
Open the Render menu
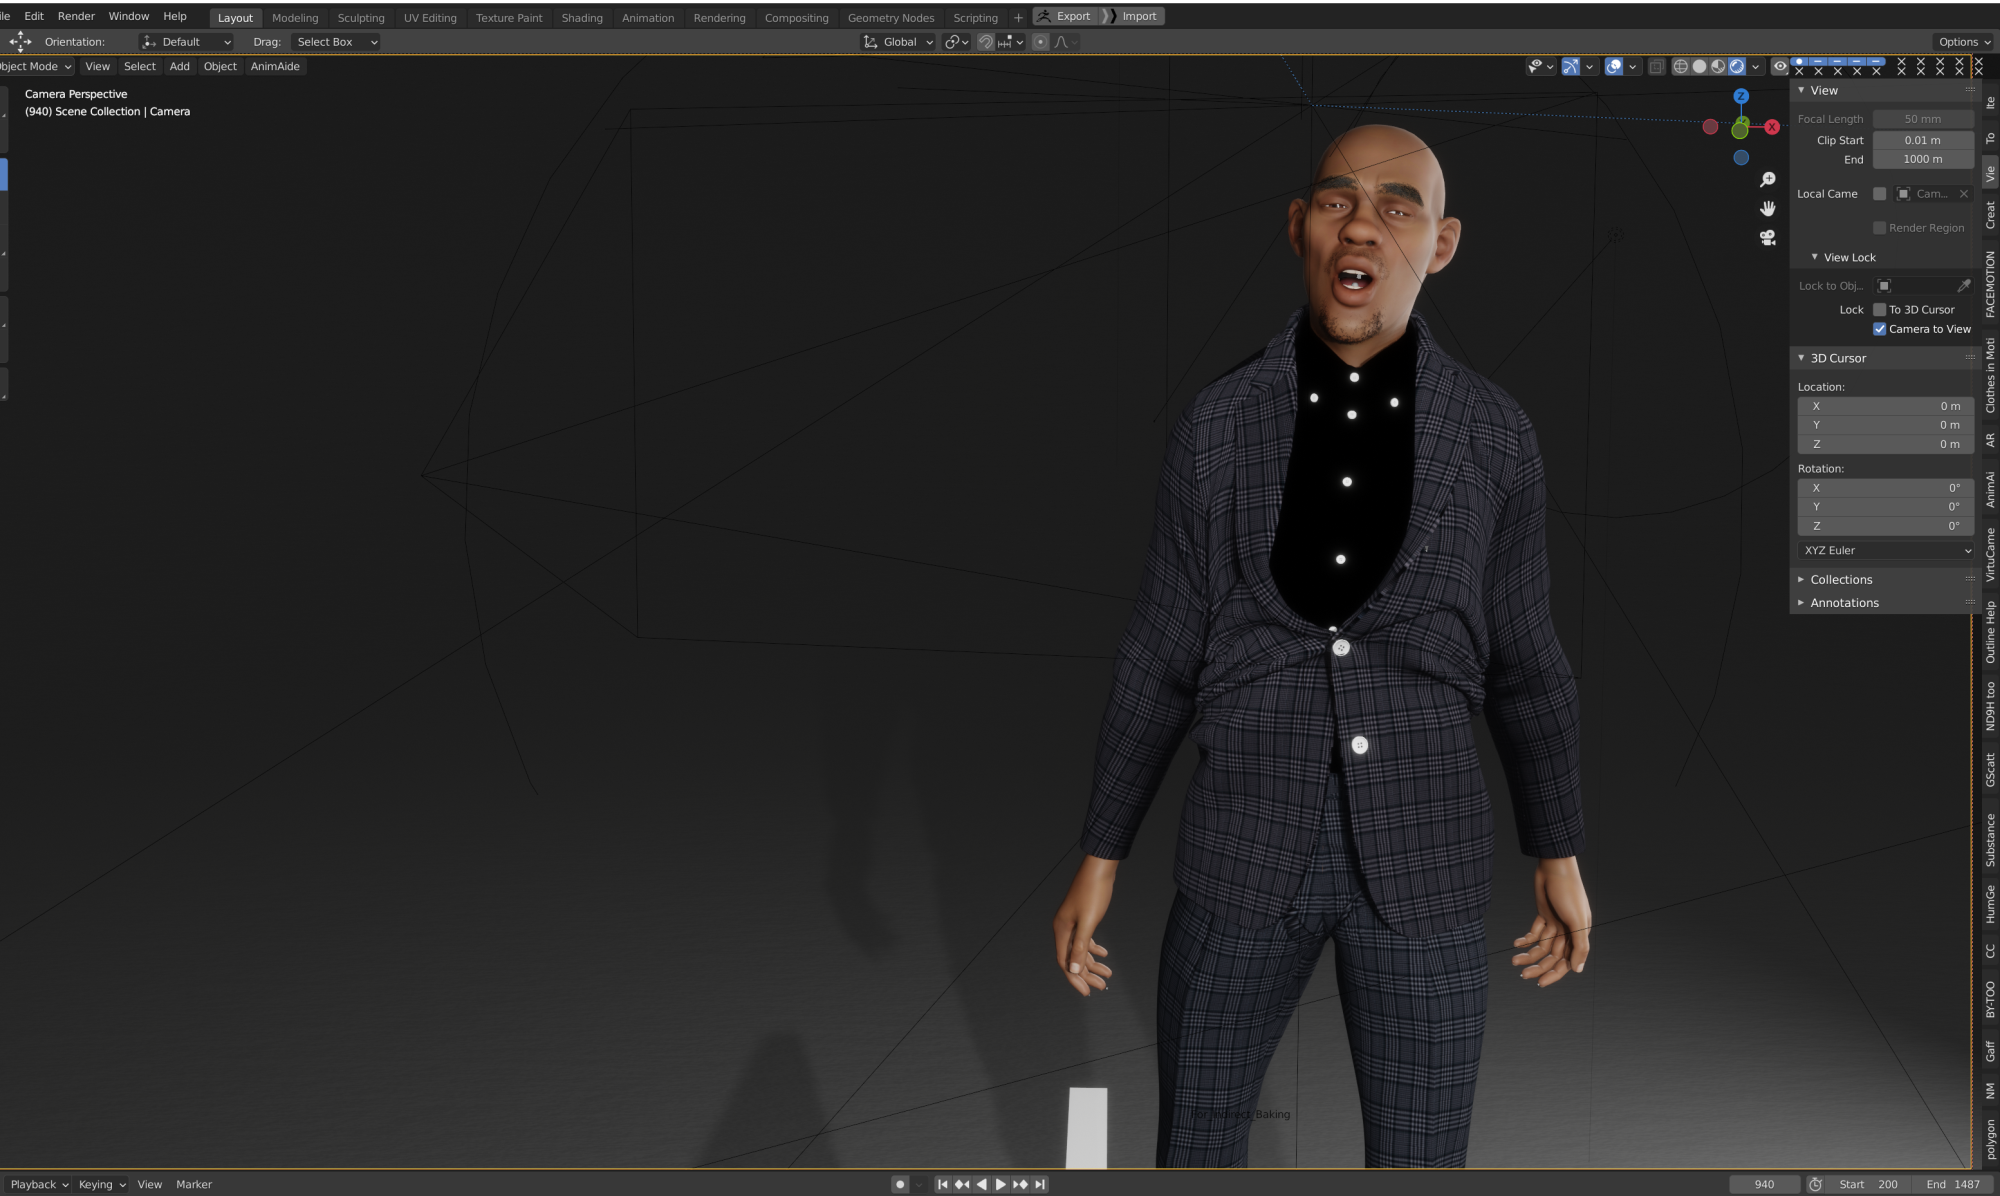[76, 16]
